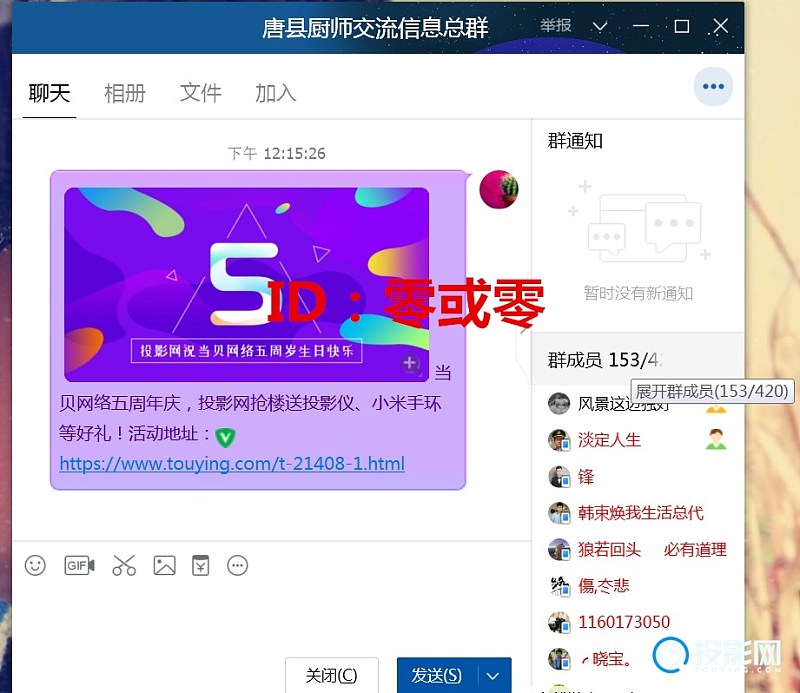Start a screenshot with the scissors icon
This screenshot has height=693, width=800.
[124, 565]
